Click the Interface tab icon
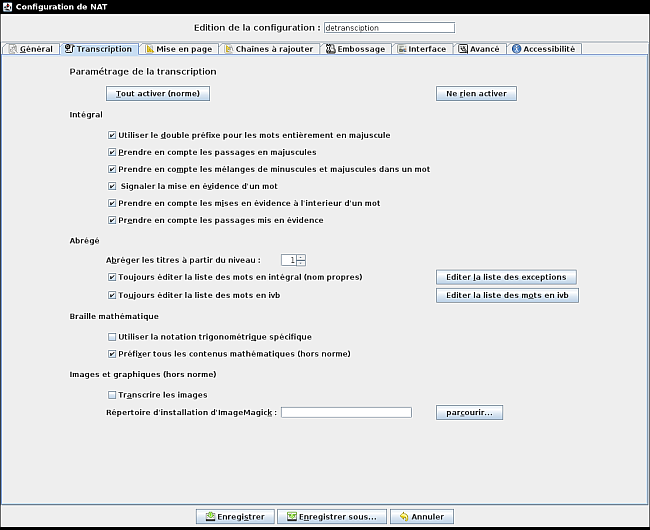 (401, 48)
